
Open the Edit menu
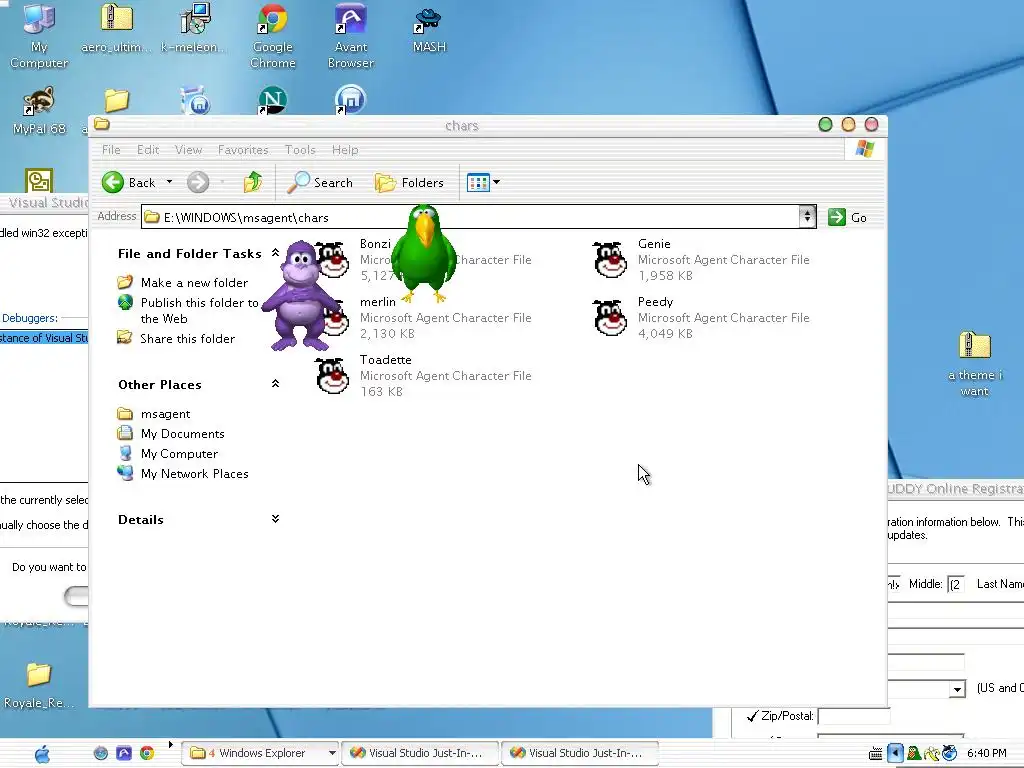[148, 150]
